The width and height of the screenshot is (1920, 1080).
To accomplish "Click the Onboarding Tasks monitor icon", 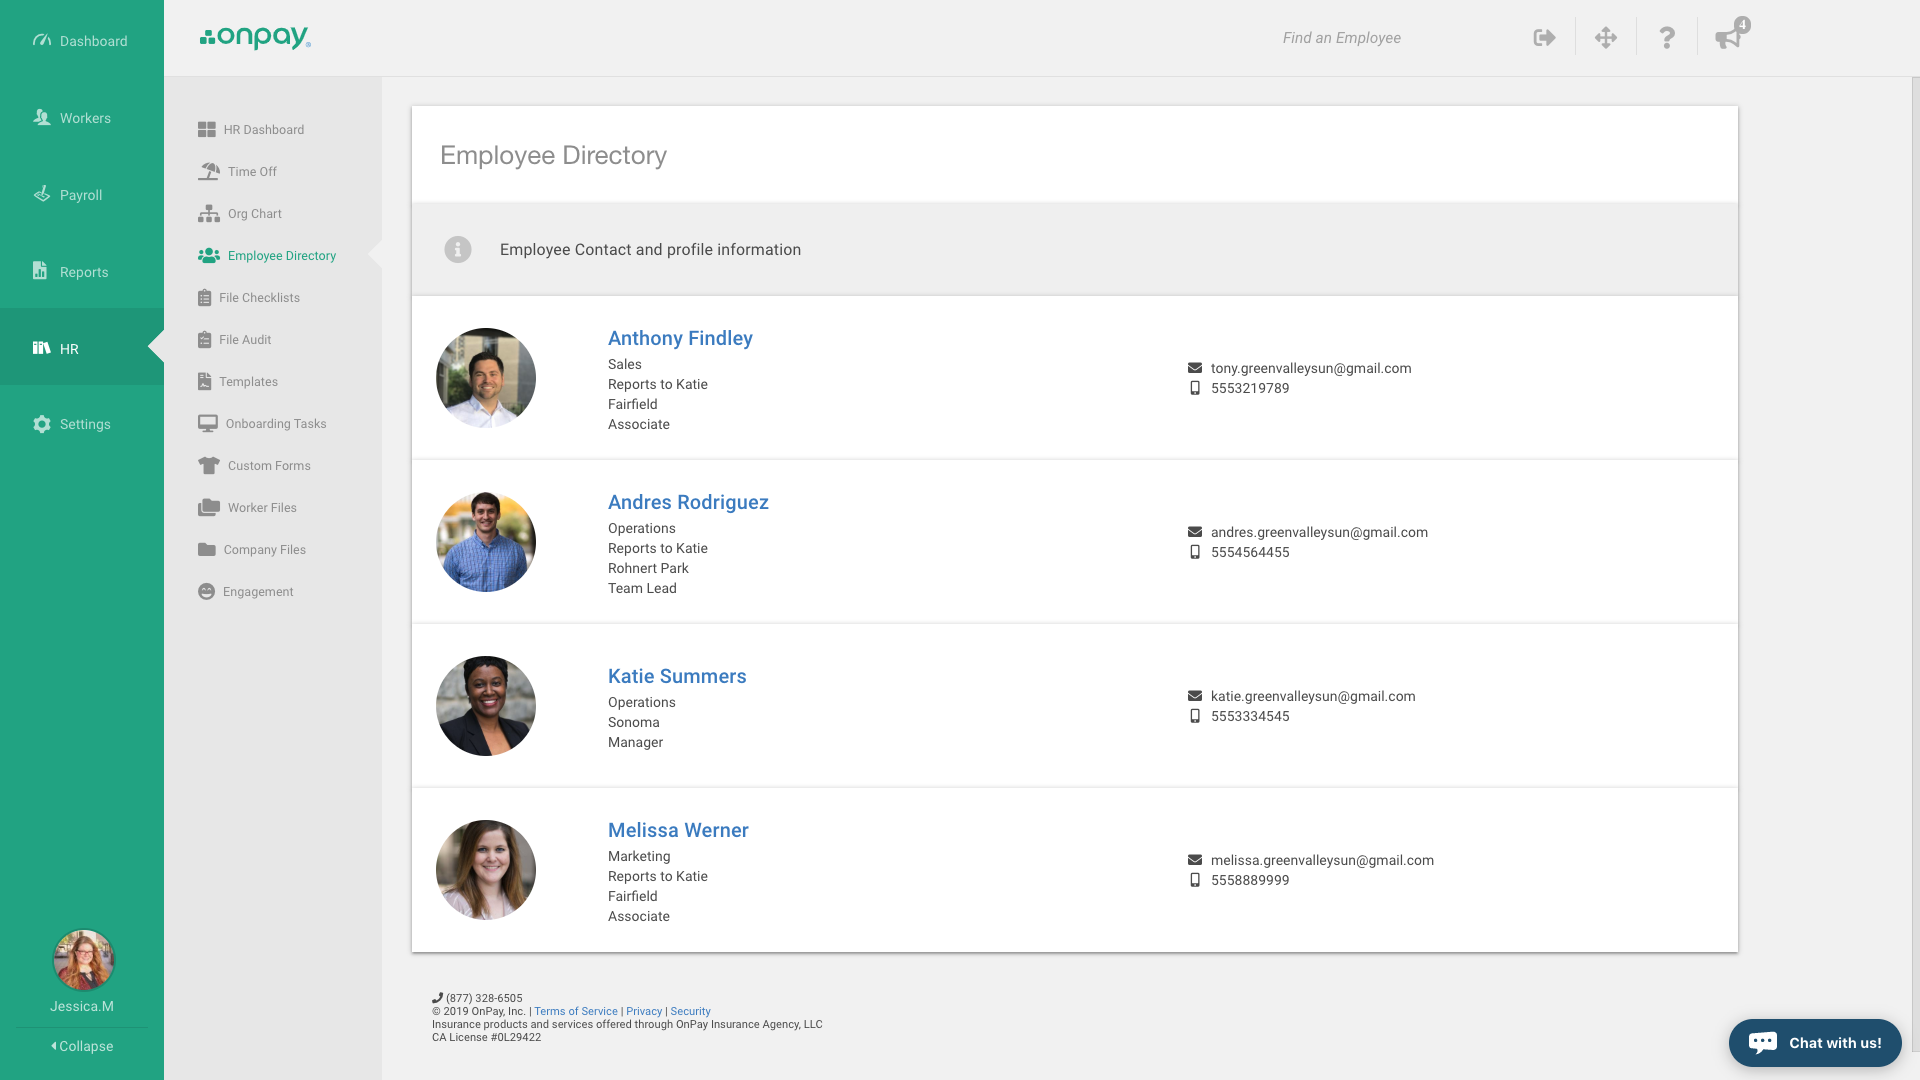I will click(x=208, y=424).
